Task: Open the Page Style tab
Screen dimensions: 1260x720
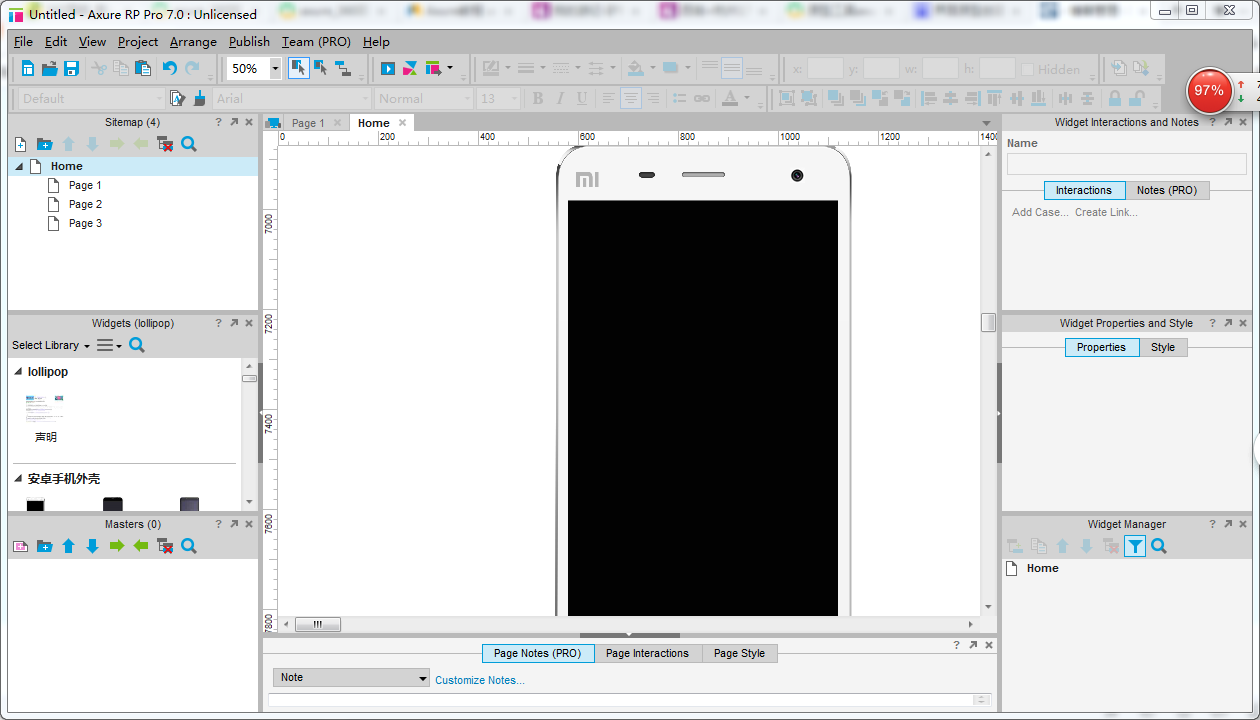Action: [739, 653]
